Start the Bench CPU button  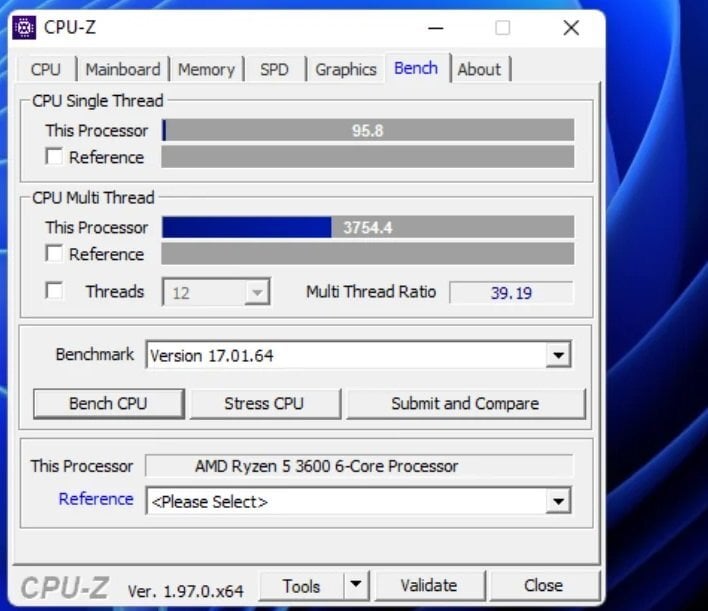point(108,403)
